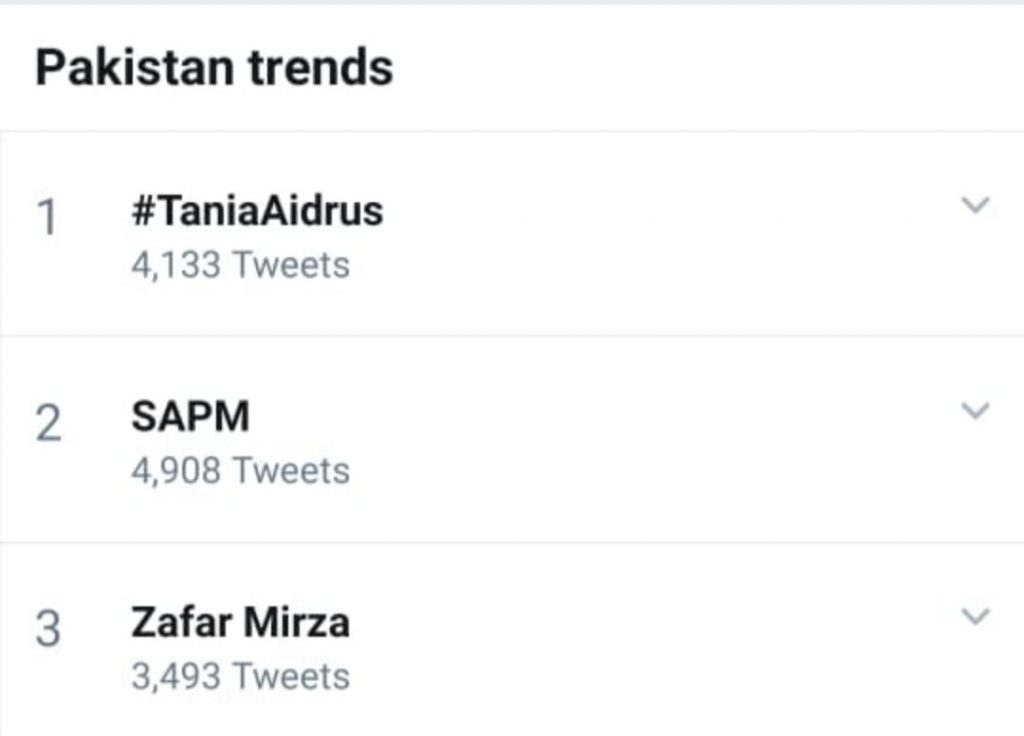Click rank number 2 beside SAPM
This screenshot has width=1024, height=736.
47,424
